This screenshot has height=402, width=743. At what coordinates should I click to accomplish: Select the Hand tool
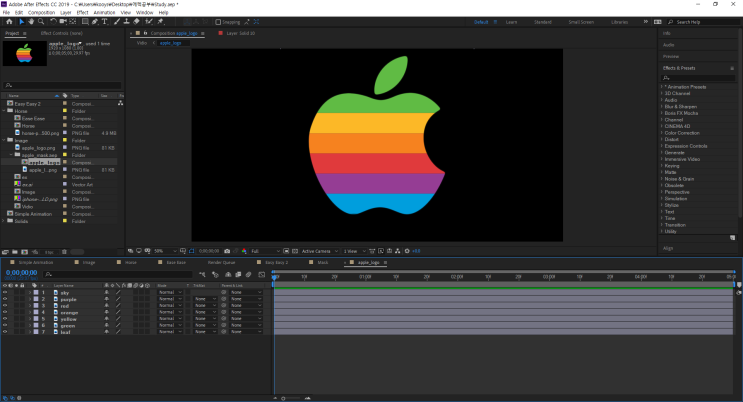tap(31, 22)
